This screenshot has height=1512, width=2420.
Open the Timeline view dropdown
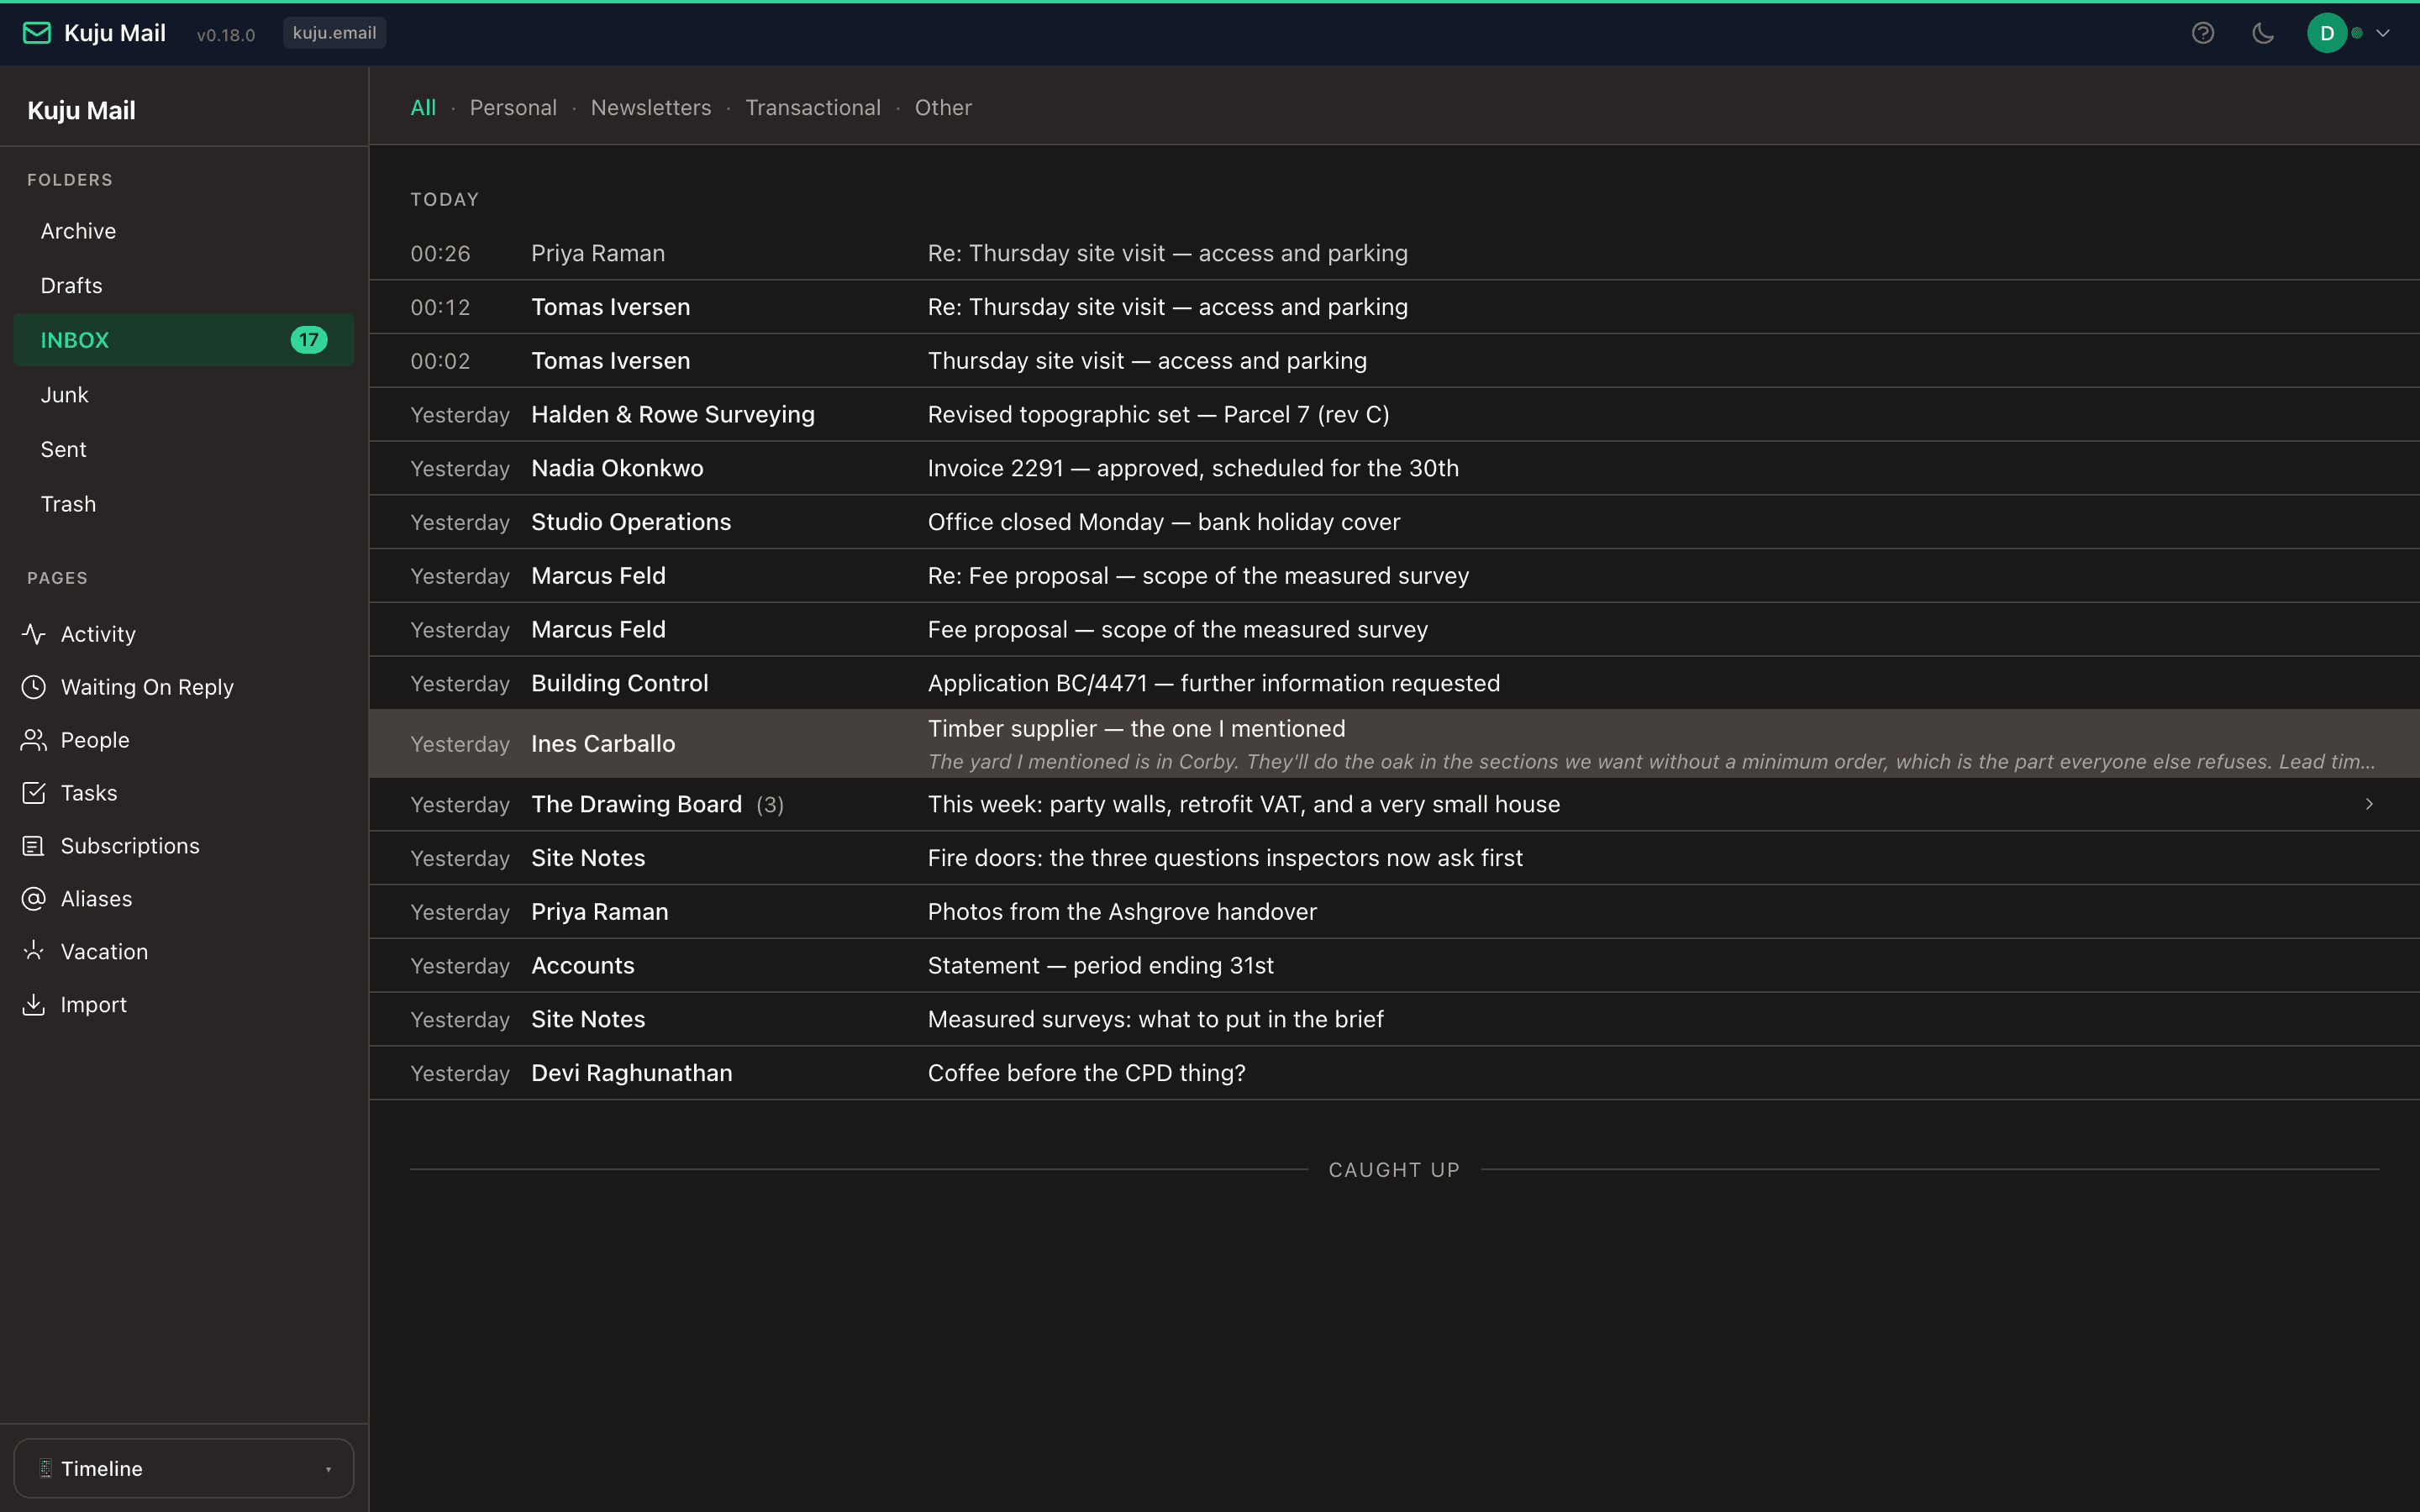click(184, 1468)
